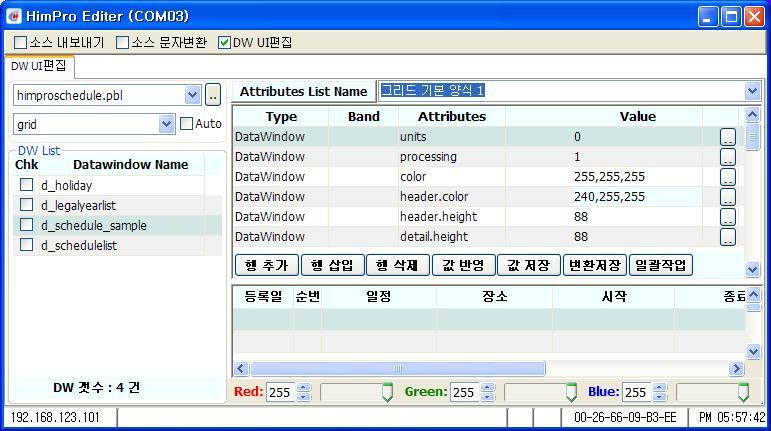Screen dimensions: 771x431
Task: Open value editor button for color row
Action: click(x=728, y=176)
